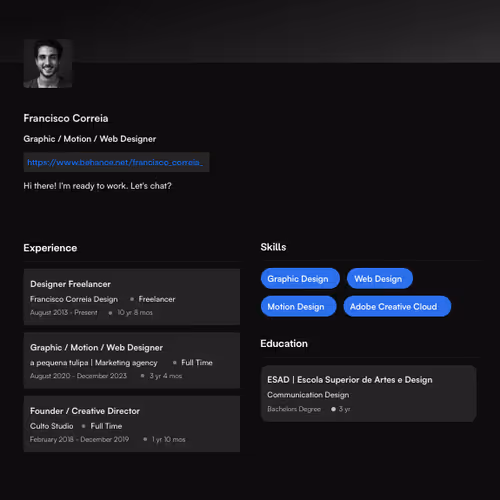The height and width of the screenshot is (500, 500).
Task: Click the Adobe Creative Cloud skill pill
Action: coord(397,306)
